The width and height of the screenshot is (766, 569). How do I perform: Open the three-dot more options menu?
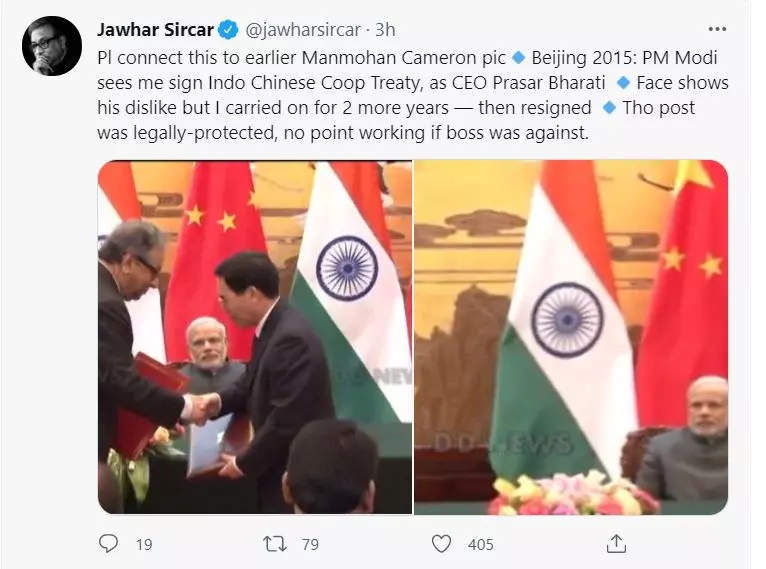pos(717,29)
